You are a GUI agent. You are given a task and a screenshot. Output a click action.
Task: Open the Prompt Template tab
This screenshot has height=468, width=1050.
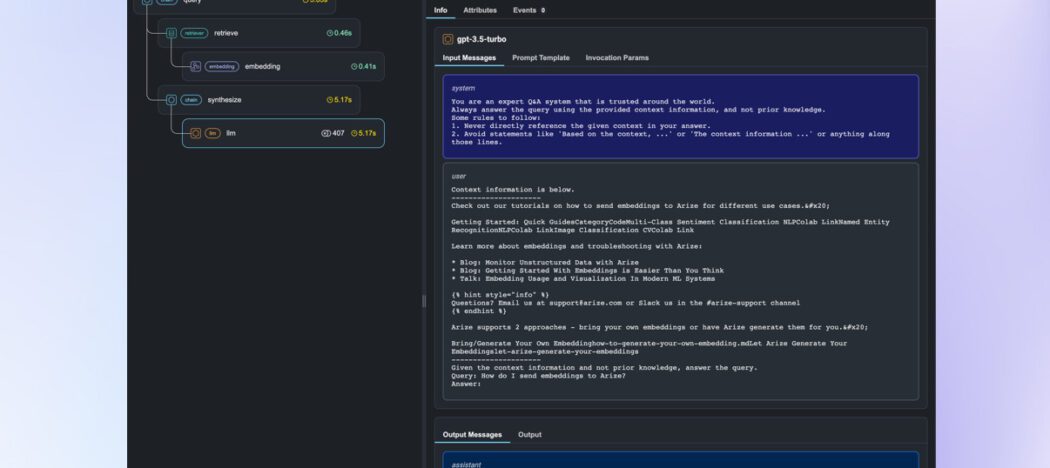click(541, 58)
